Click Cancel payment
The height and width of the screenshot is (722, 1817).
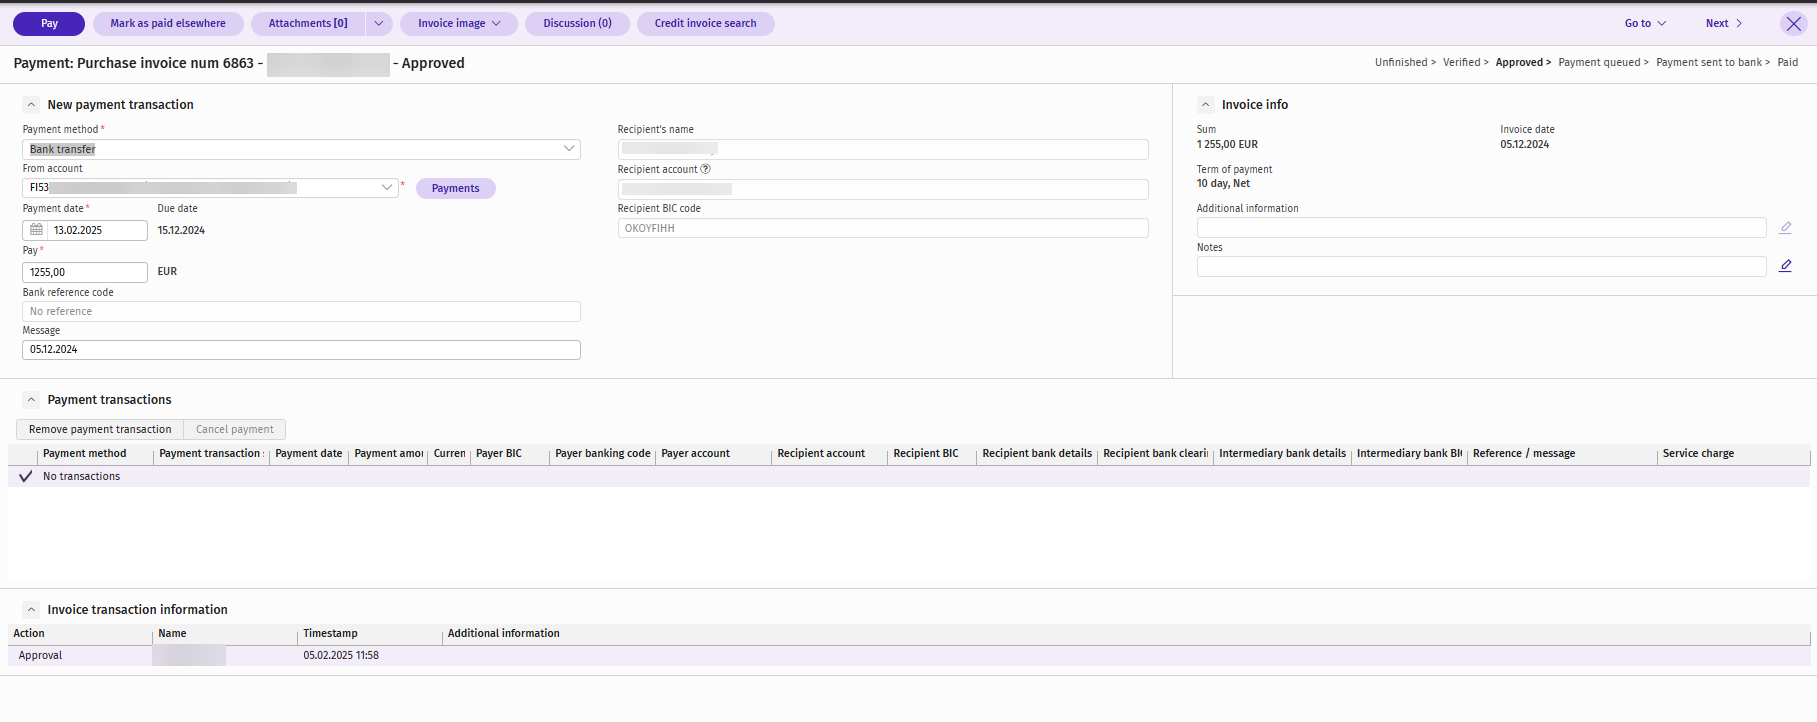pos(235,429)
